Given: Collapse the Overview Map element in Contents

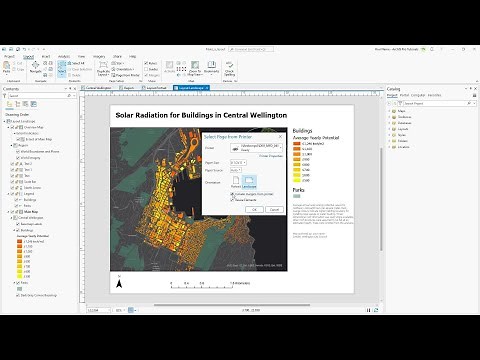Looking at the screenshot, I should coord(9,127).
